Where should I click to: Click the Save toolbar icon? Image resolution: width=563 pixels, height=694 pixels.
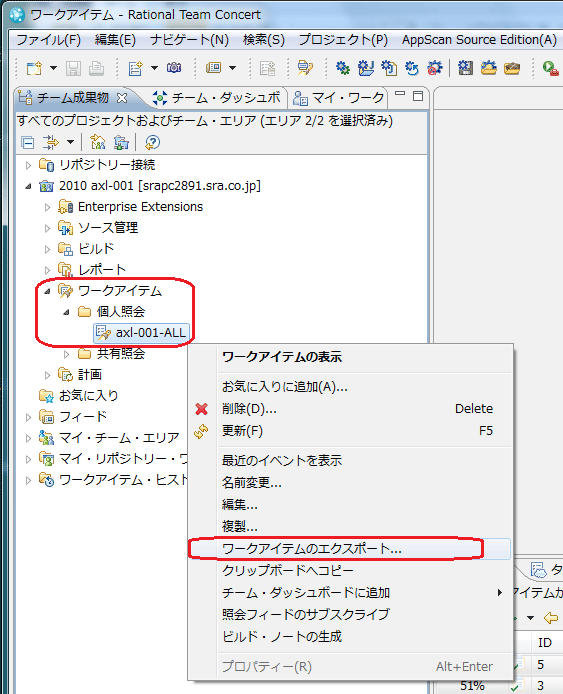(x=73, y=68)
